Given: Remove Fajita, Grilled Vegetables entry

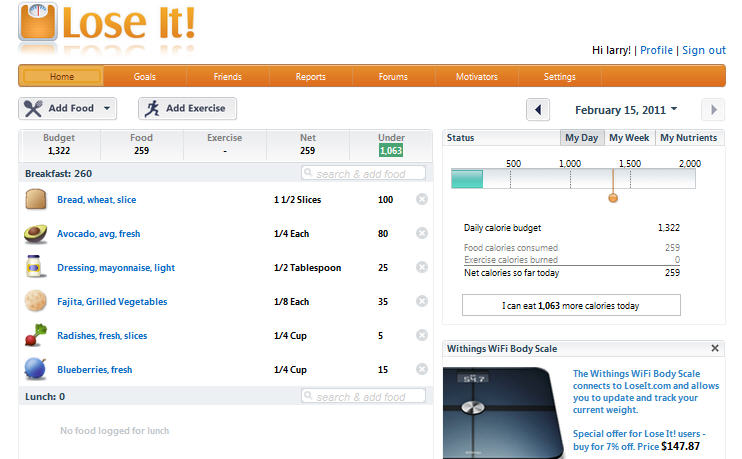Looking at the screenshot, I should tap(422, 301).
